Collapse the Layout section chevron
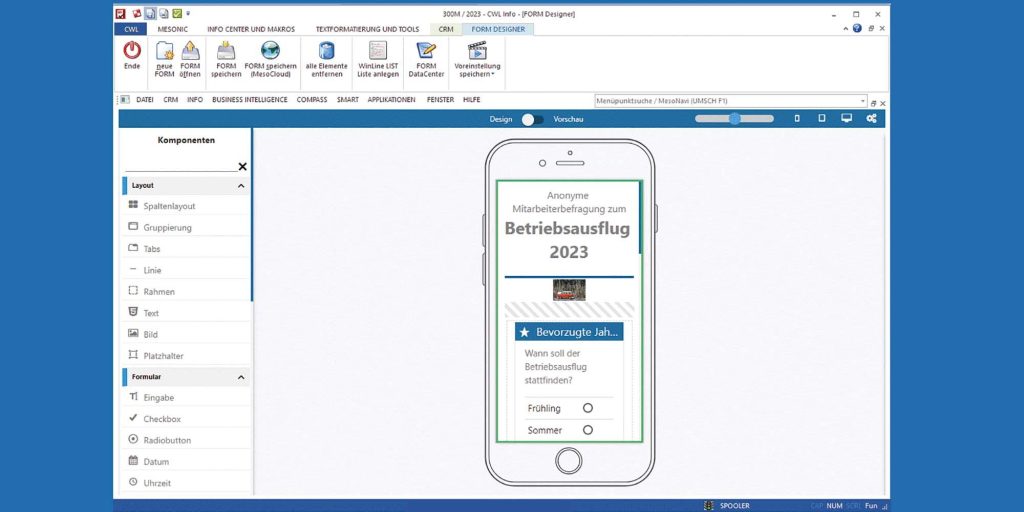This screenshot has width=1024, height=512. (241, 186)
